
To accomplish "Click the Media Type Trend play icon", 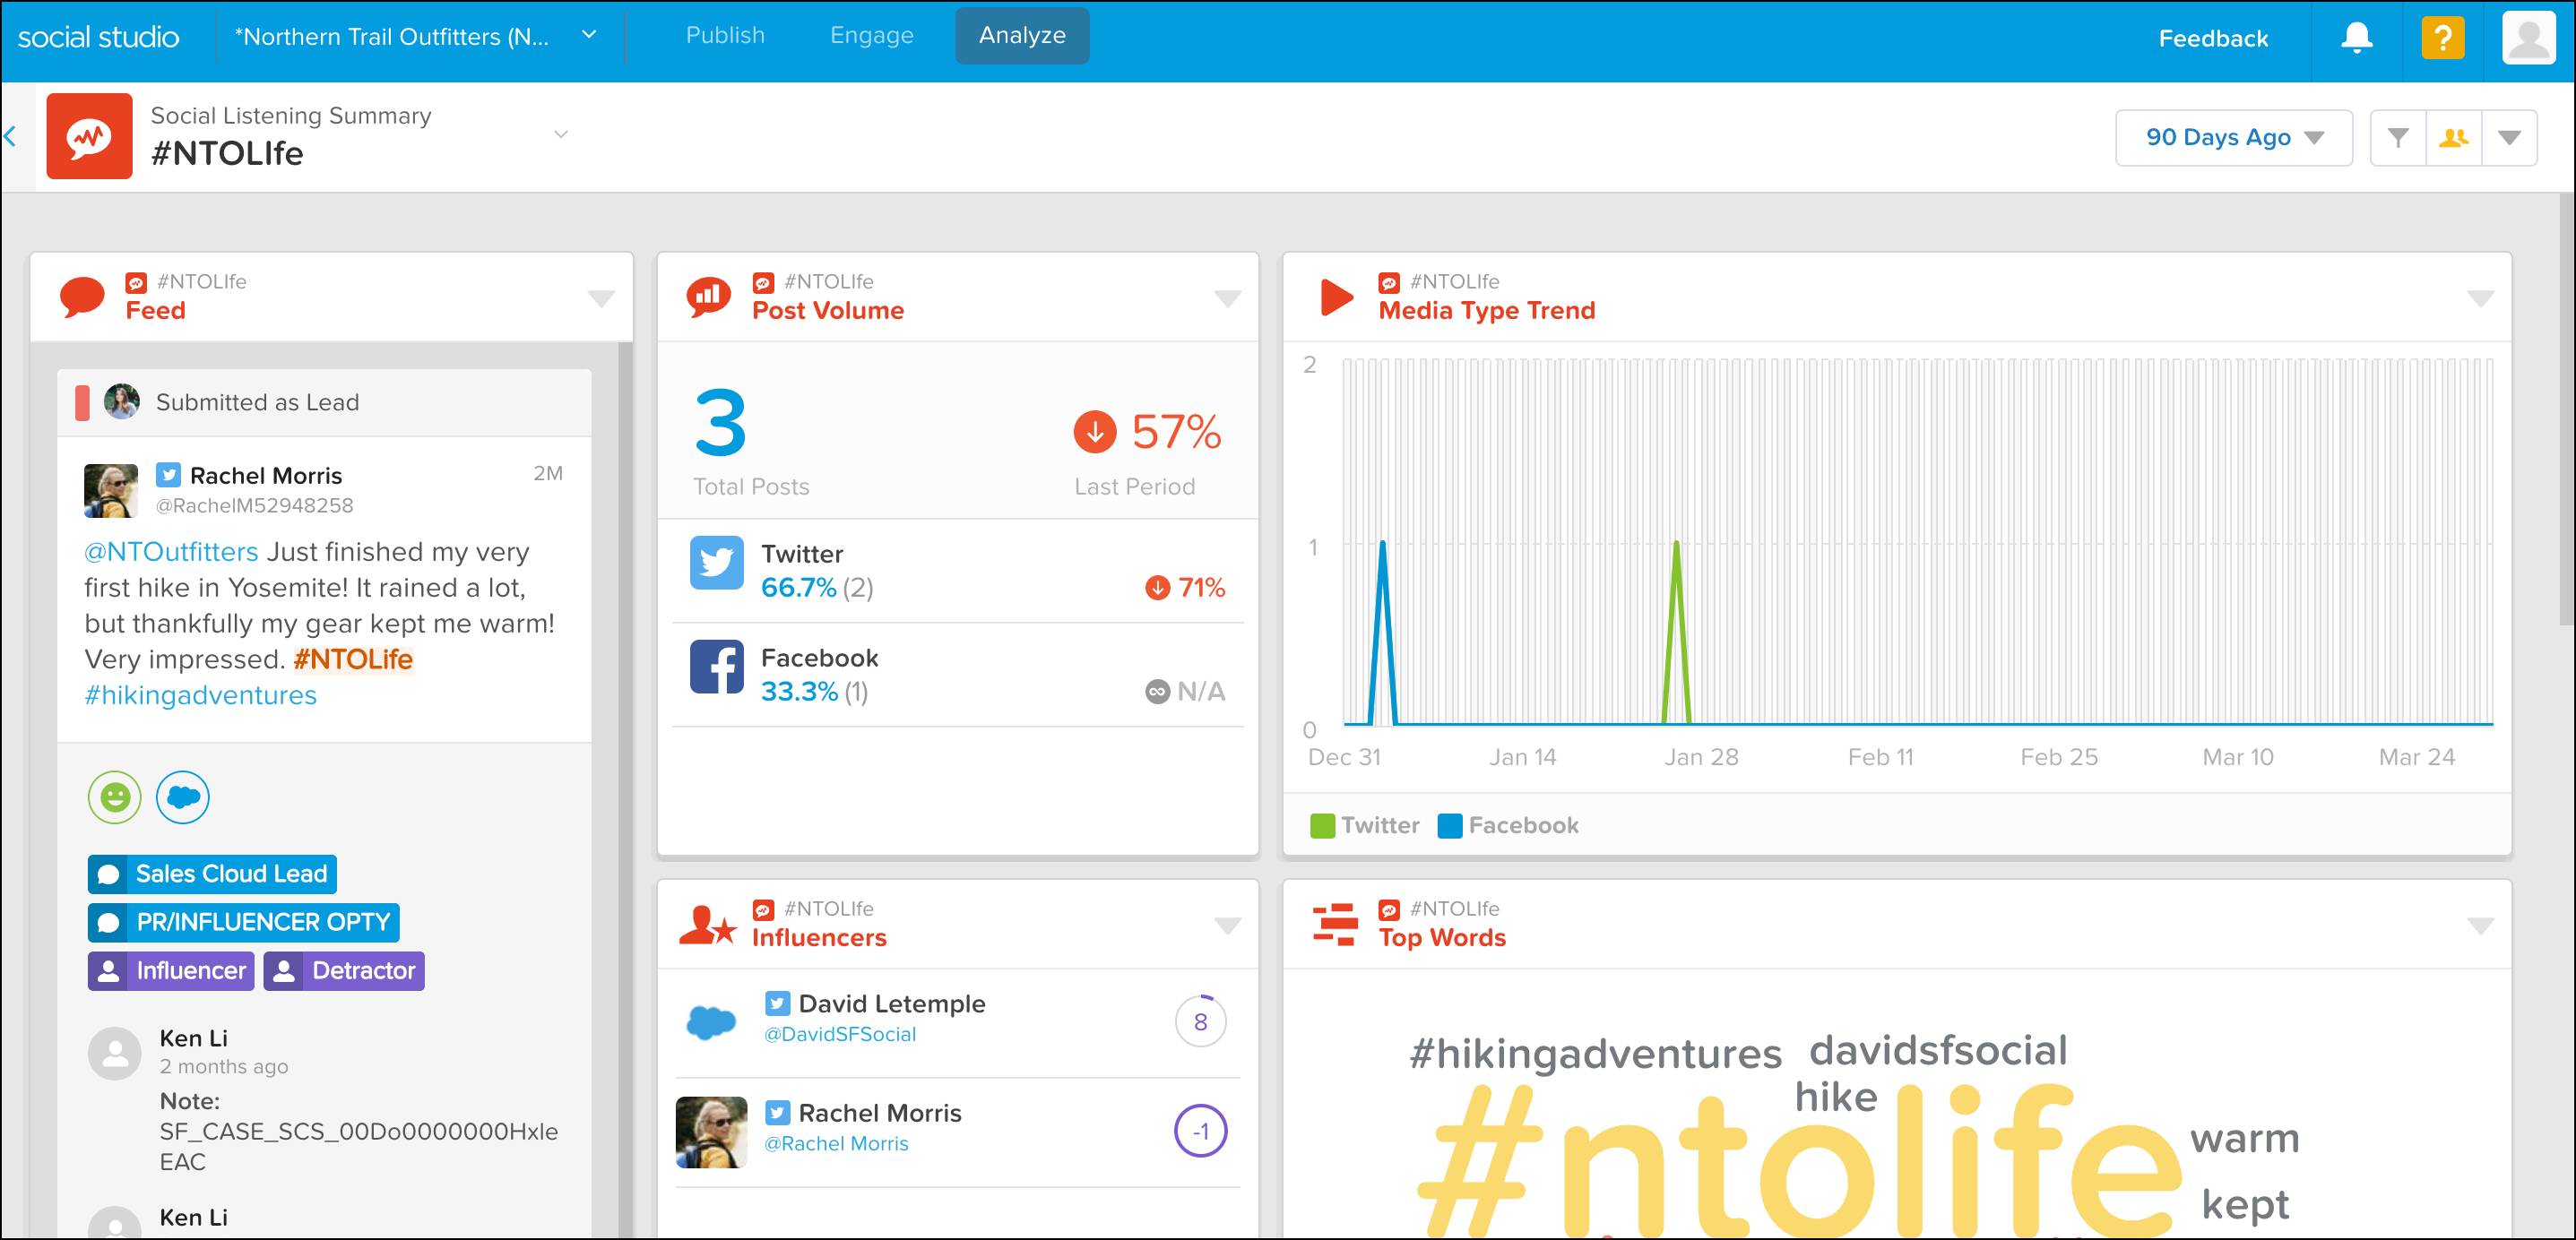I will tap(1336, 297).
